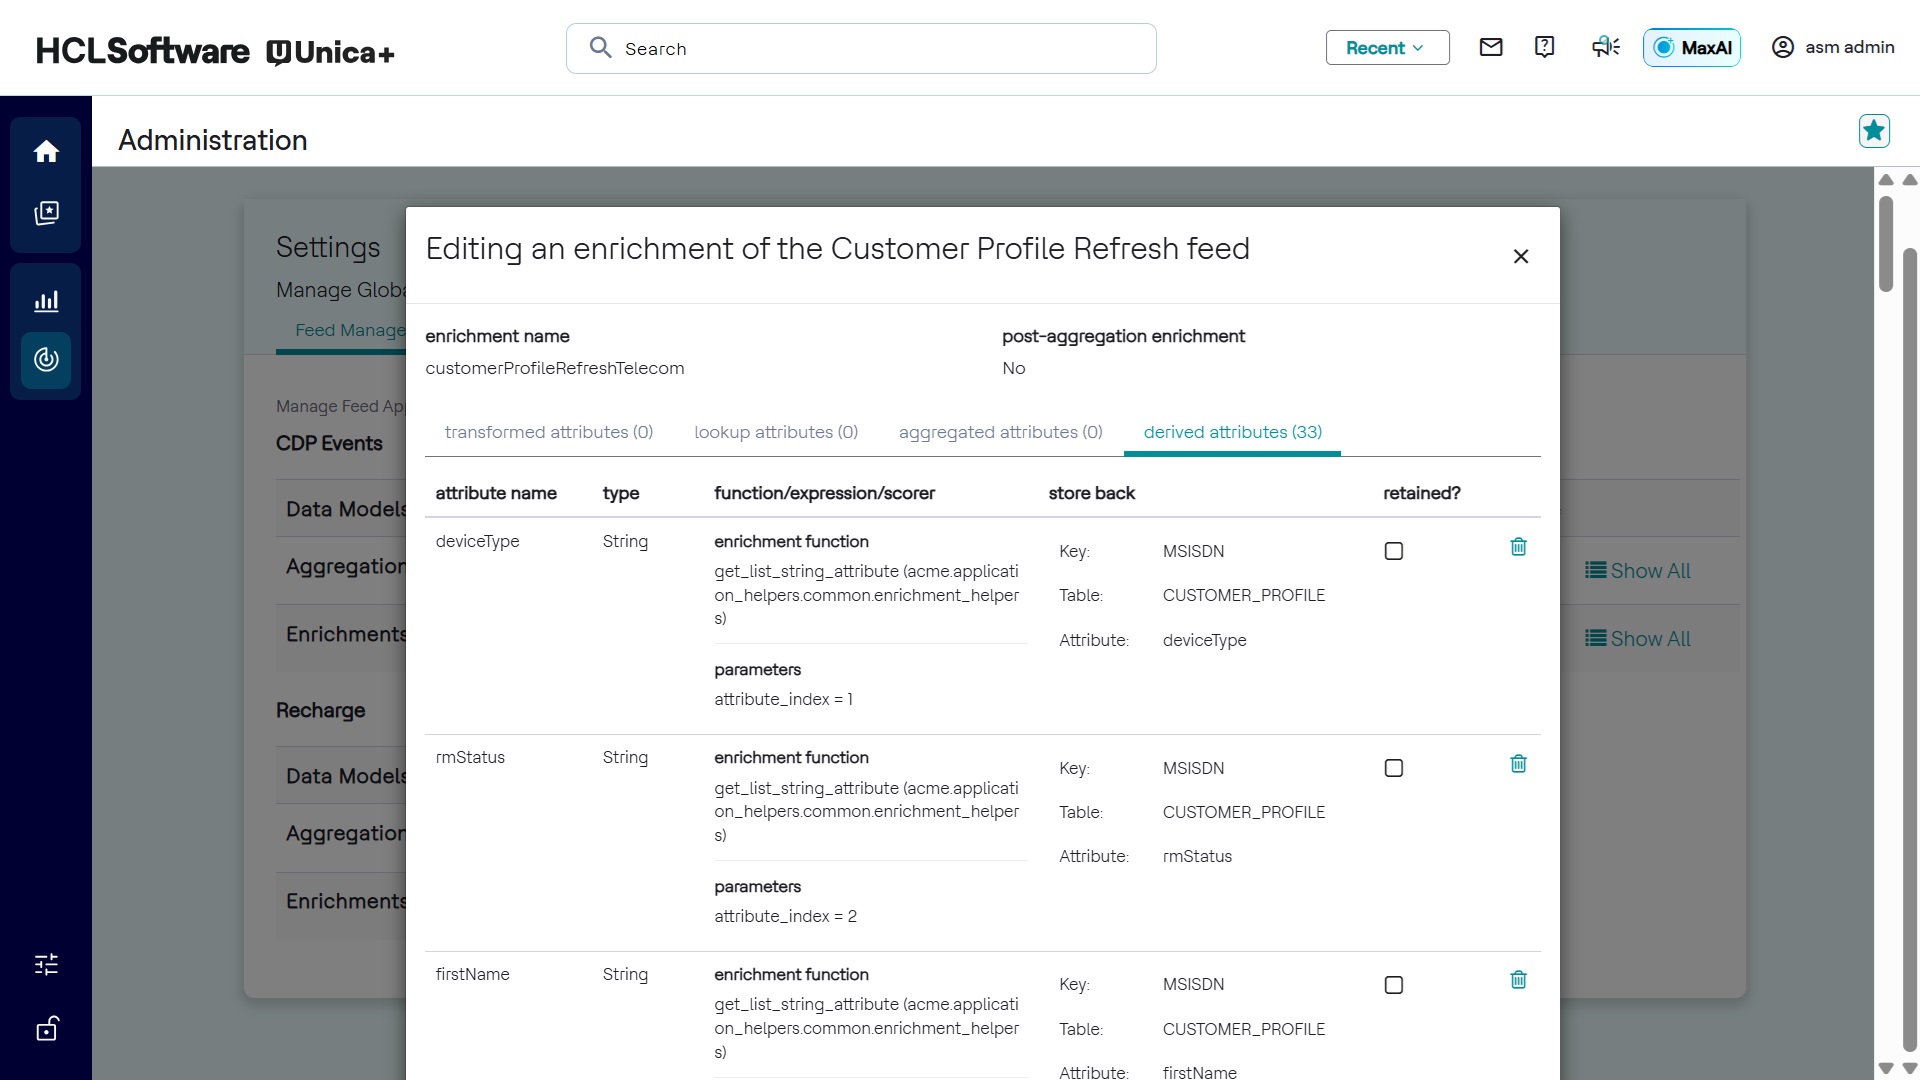Enable retained checkbox for firstName
Image resolution: width=1920 pixels, height=1080 pixels.
point(1394,985)
